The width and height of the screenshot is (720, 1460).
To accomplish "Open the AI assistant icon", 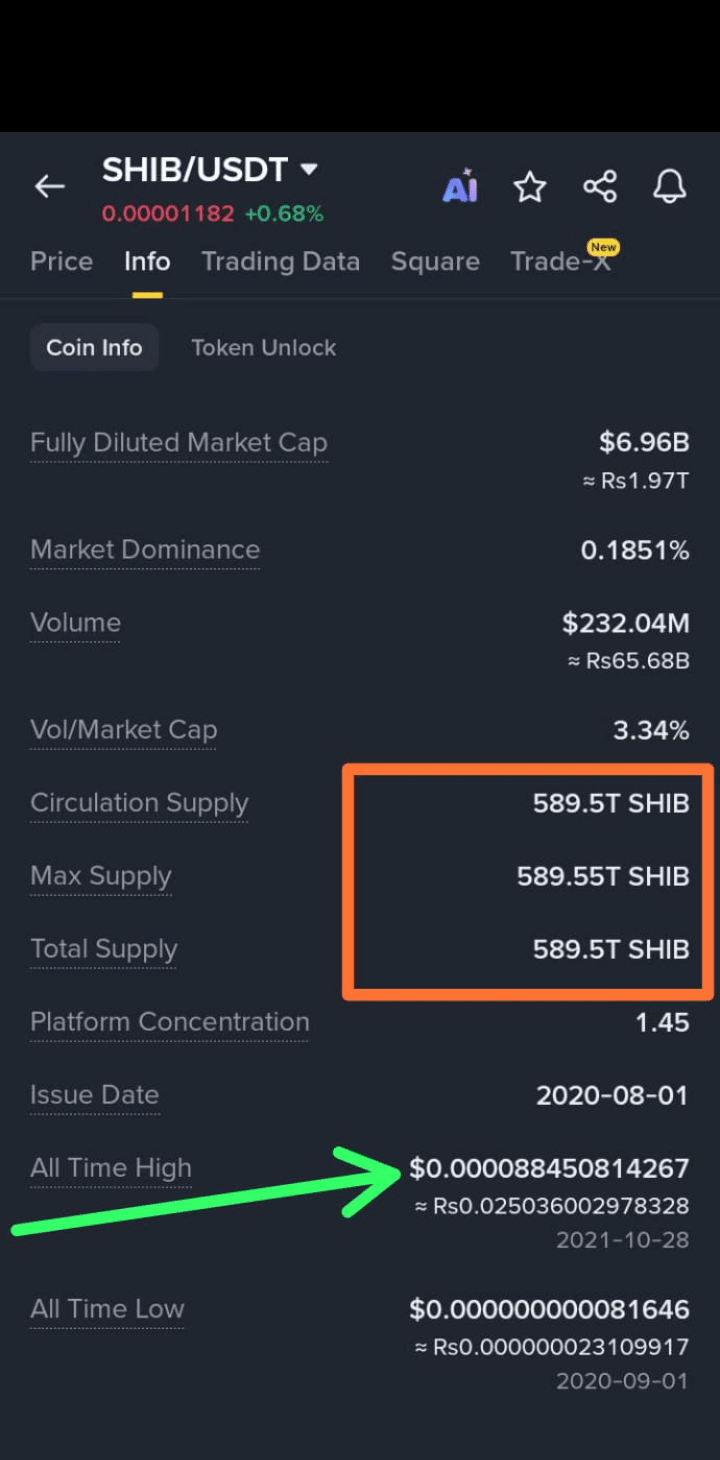I will coord(460,186).
